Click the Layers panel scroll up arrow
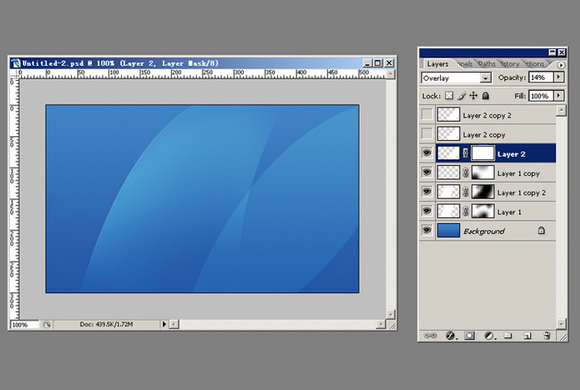Screen dimensions: 580x390 (x=561, y=110)
